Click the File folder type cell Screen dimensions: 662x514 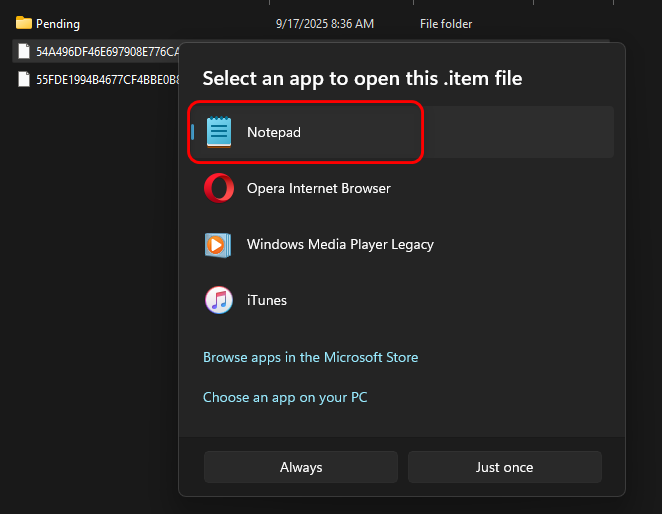click(446, 23)
